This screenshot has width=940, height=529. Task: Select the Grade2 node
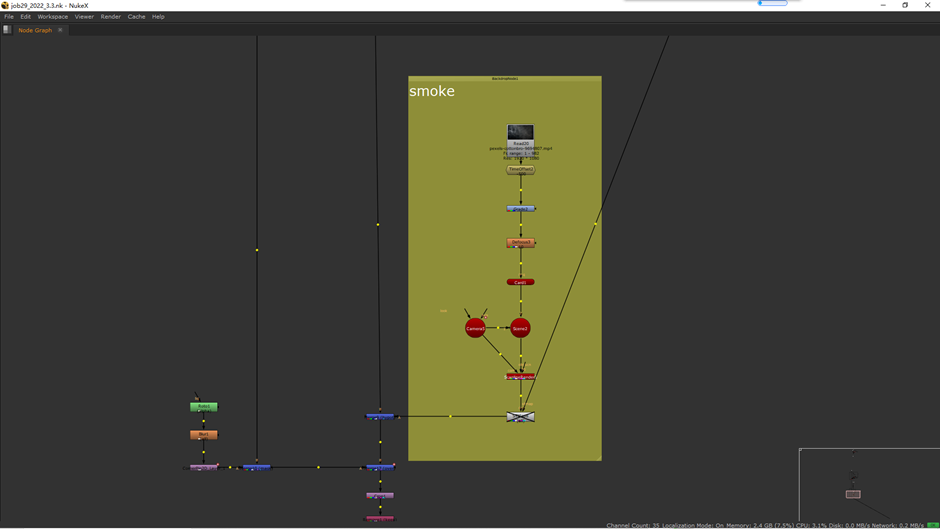(520, 209)
